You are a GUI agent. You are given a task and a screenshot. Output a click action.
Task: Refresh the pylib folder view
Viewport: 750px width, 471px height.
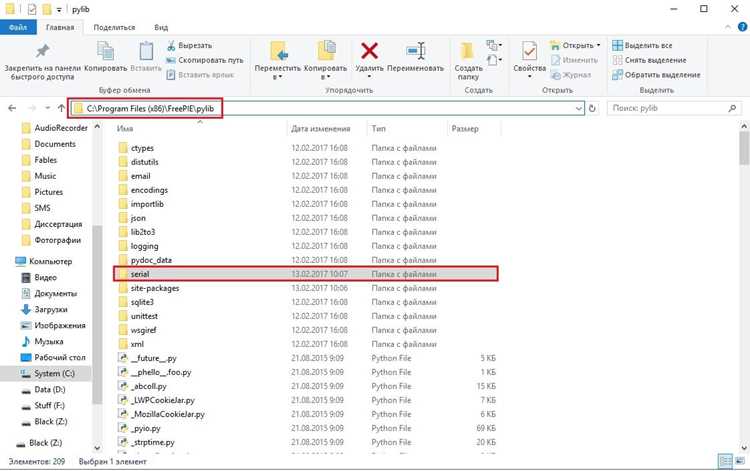point(592,109)
